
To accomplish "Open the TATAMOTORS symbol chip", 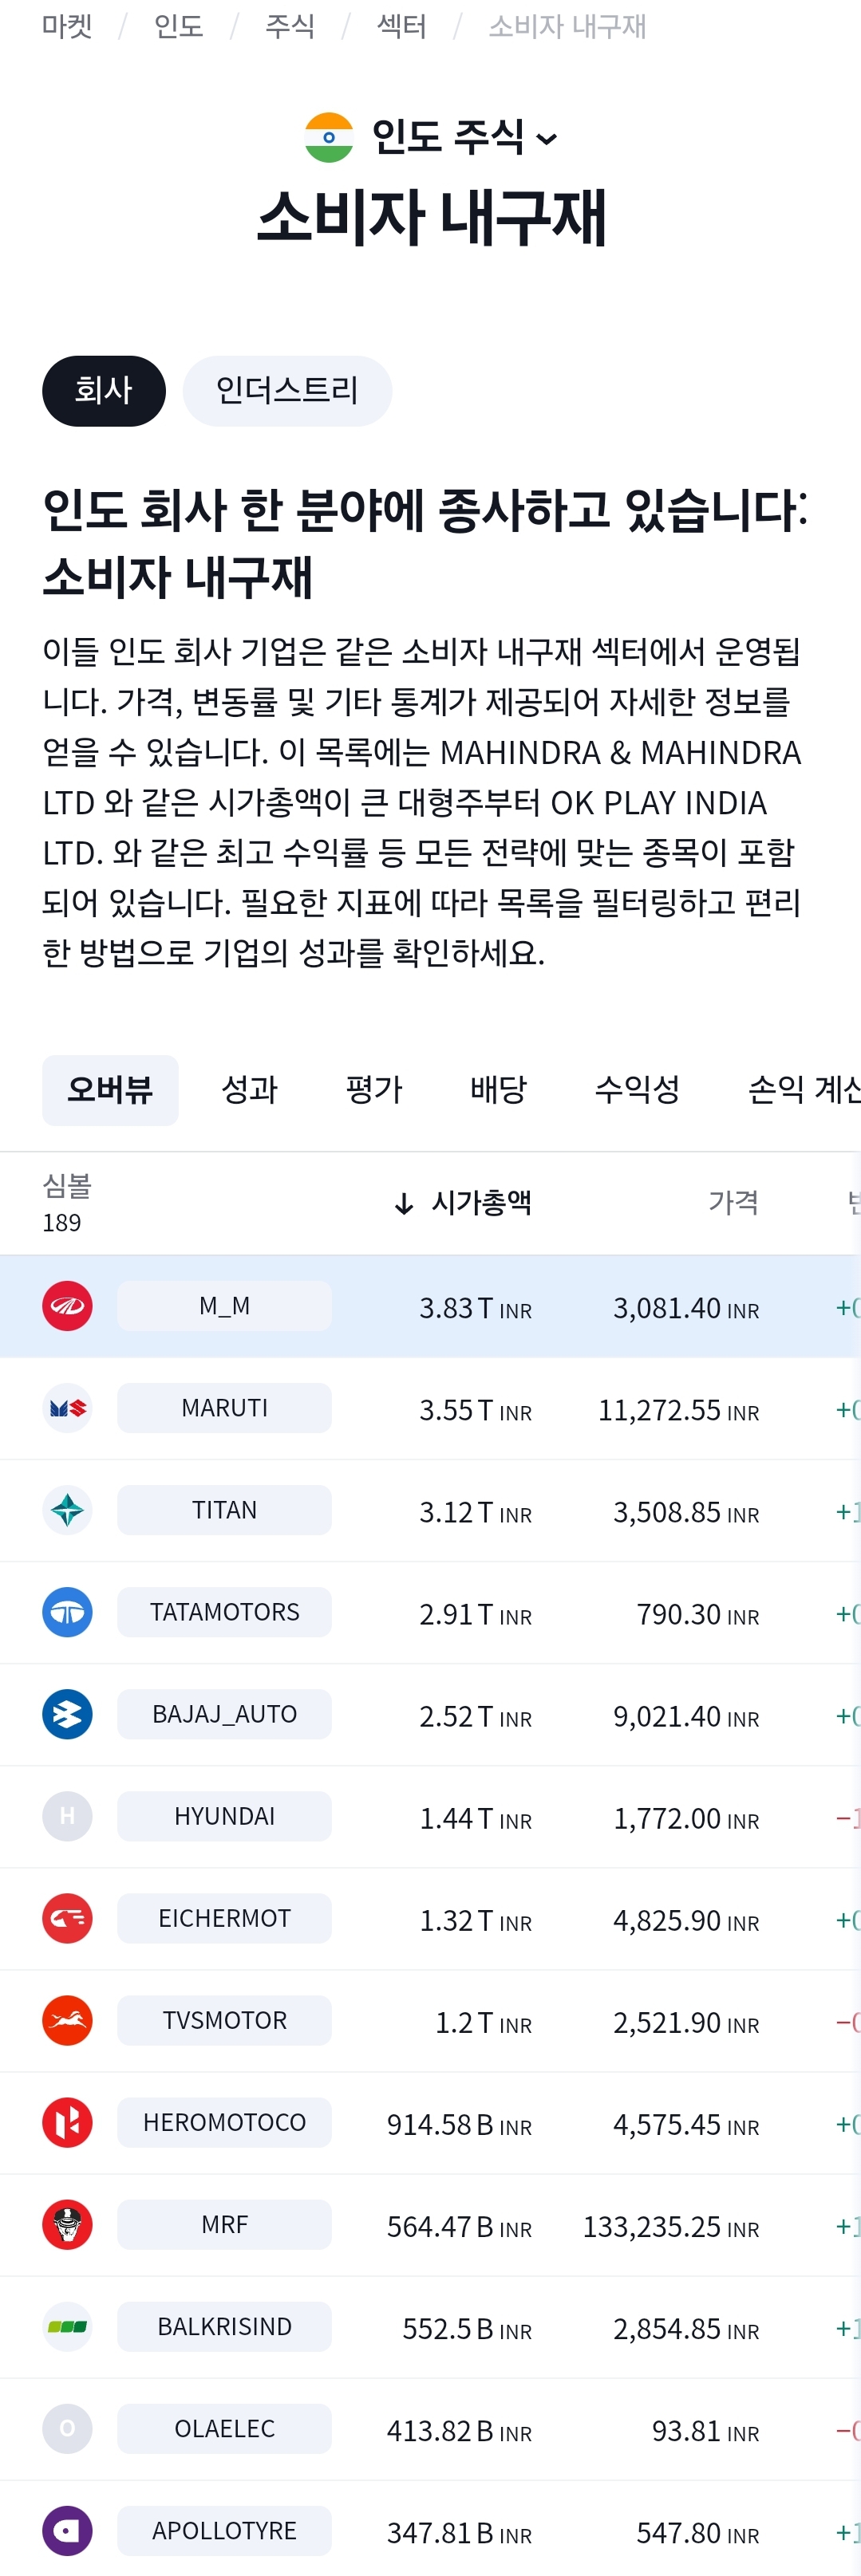I will [224, 1612].
